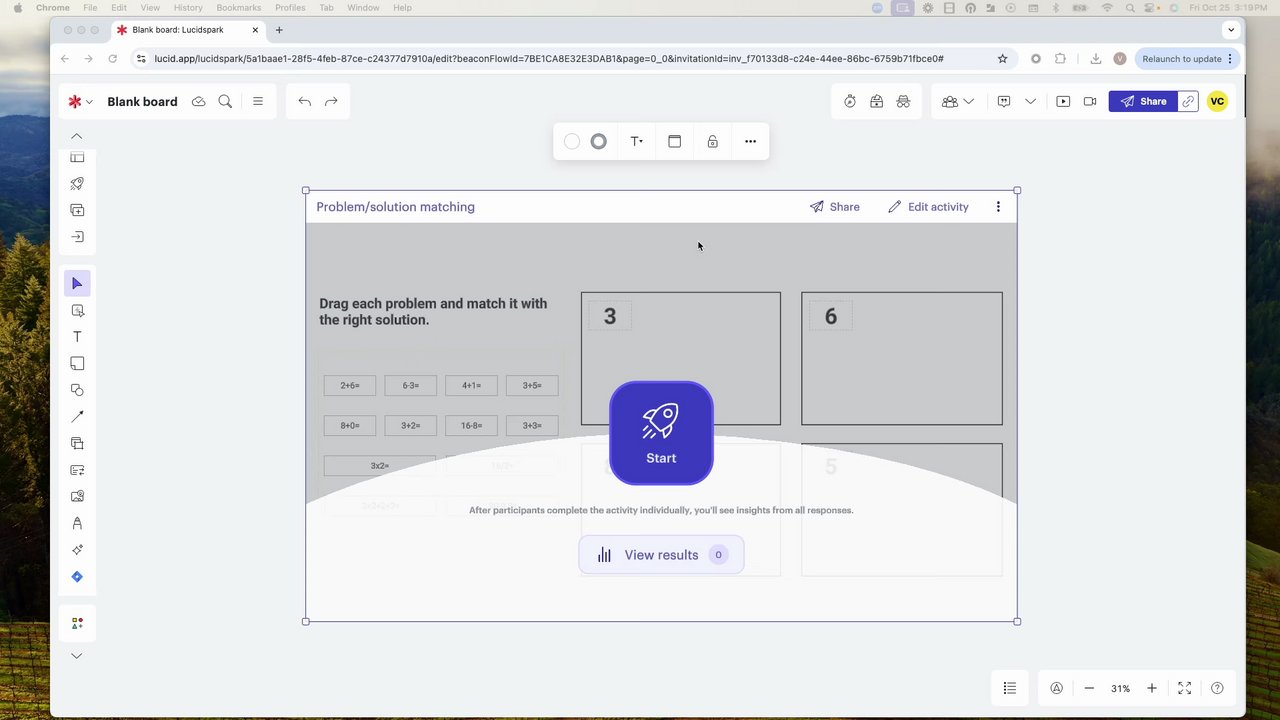This screenshot has height=720, width=1280.
Task: Open the accessibility icon near zoom controls
Action: click(x=1056, y=688)
